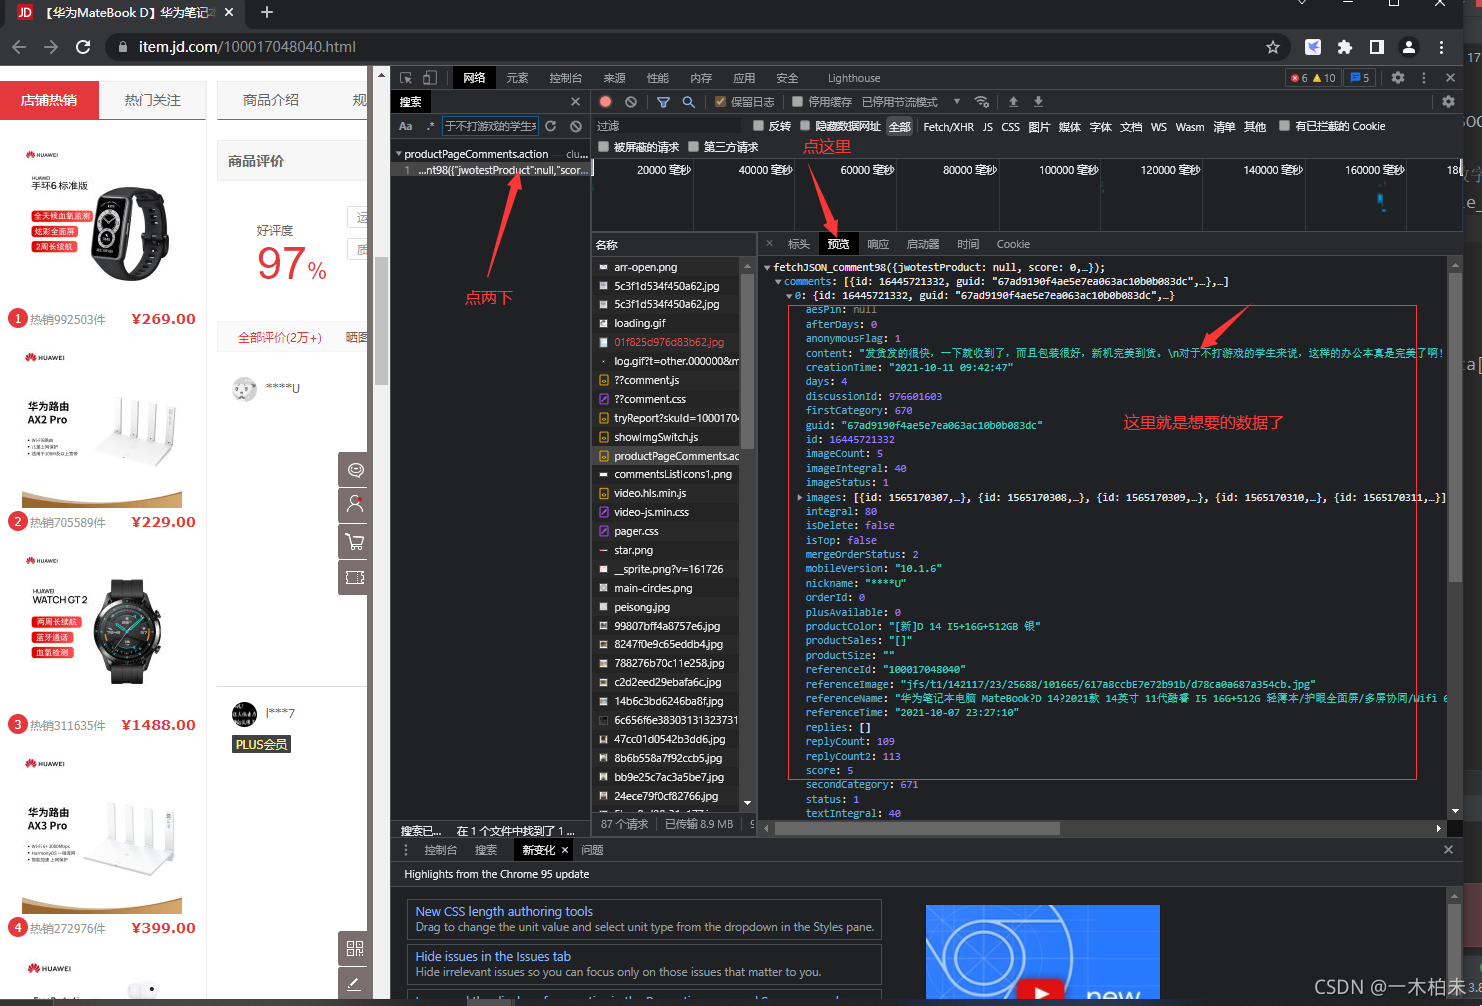The width and height of the screenshot is (1482, 1006).
Task: Open Chrome extensions puzzle icon
Action: 1345,47
